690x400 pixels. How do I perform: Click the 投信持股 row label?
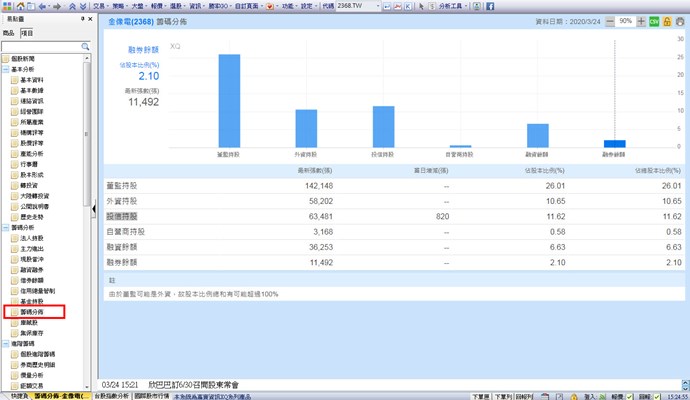pyautogui.click(x=123, y=215)
